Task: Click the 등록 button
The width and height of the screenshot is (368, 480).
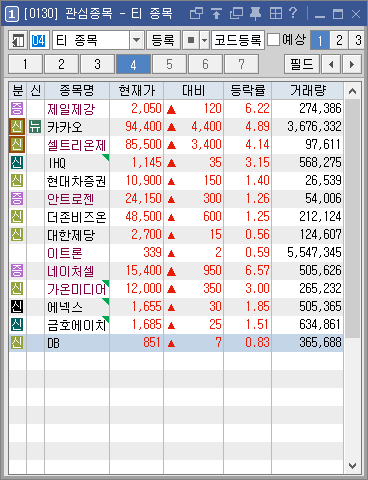Action: coord(163,41)
